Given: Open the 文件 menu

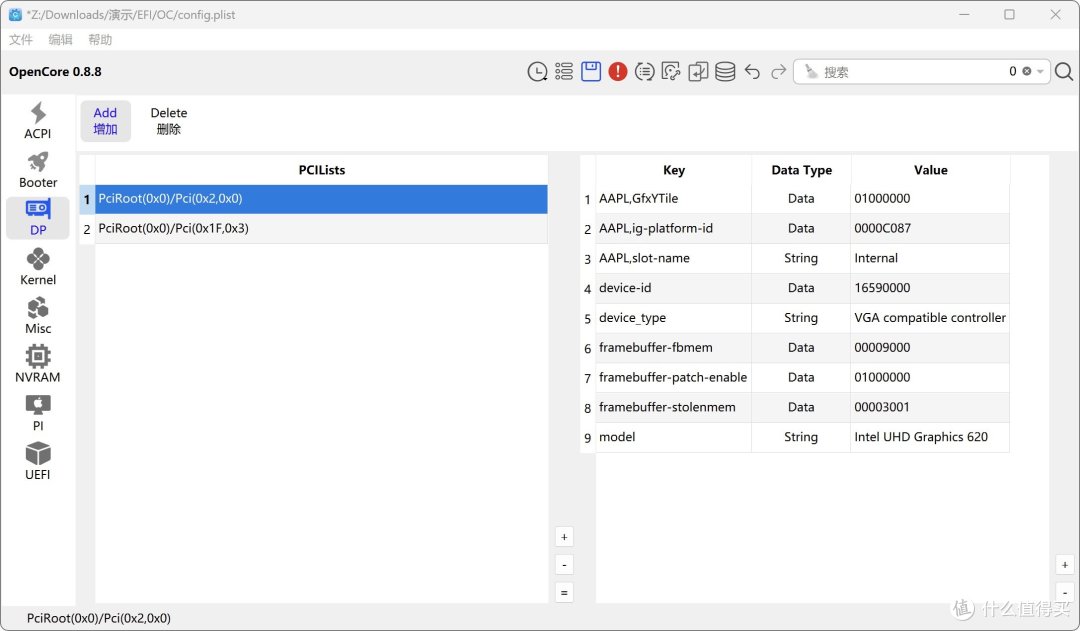Looking at the screenshot, I should 21,40.
